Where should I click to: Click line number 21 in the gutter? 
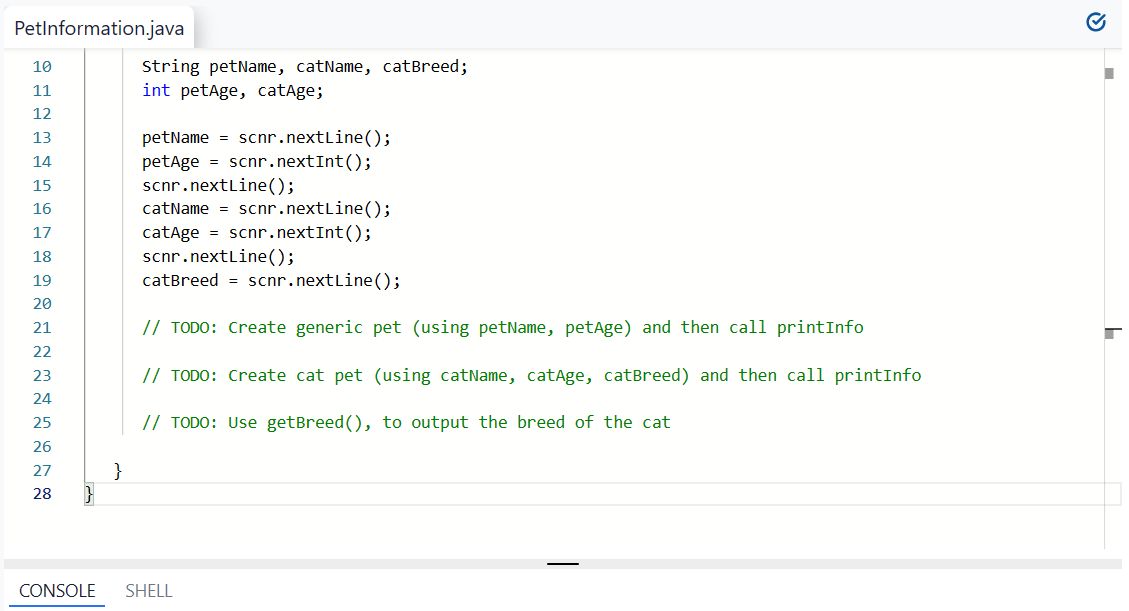[x=42, y=327]
